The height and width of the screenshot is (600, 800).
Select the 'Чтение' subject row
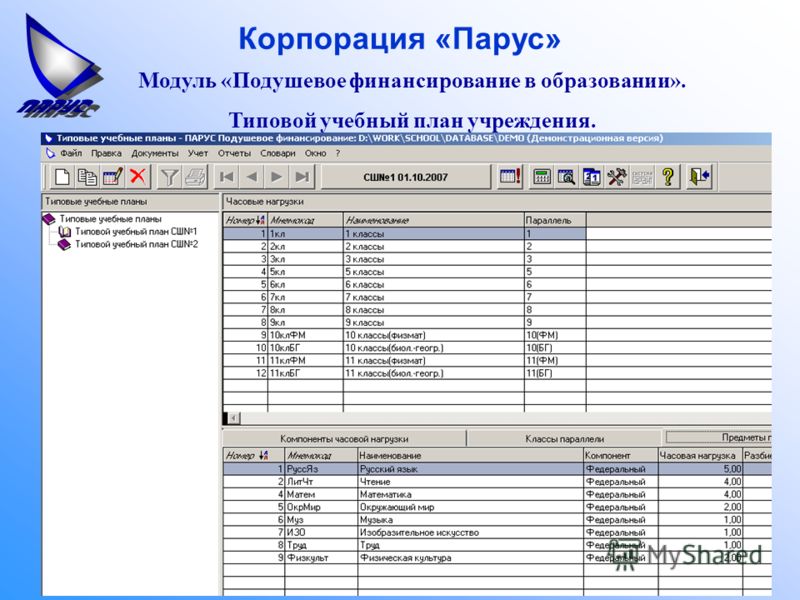tap(497, 482)
